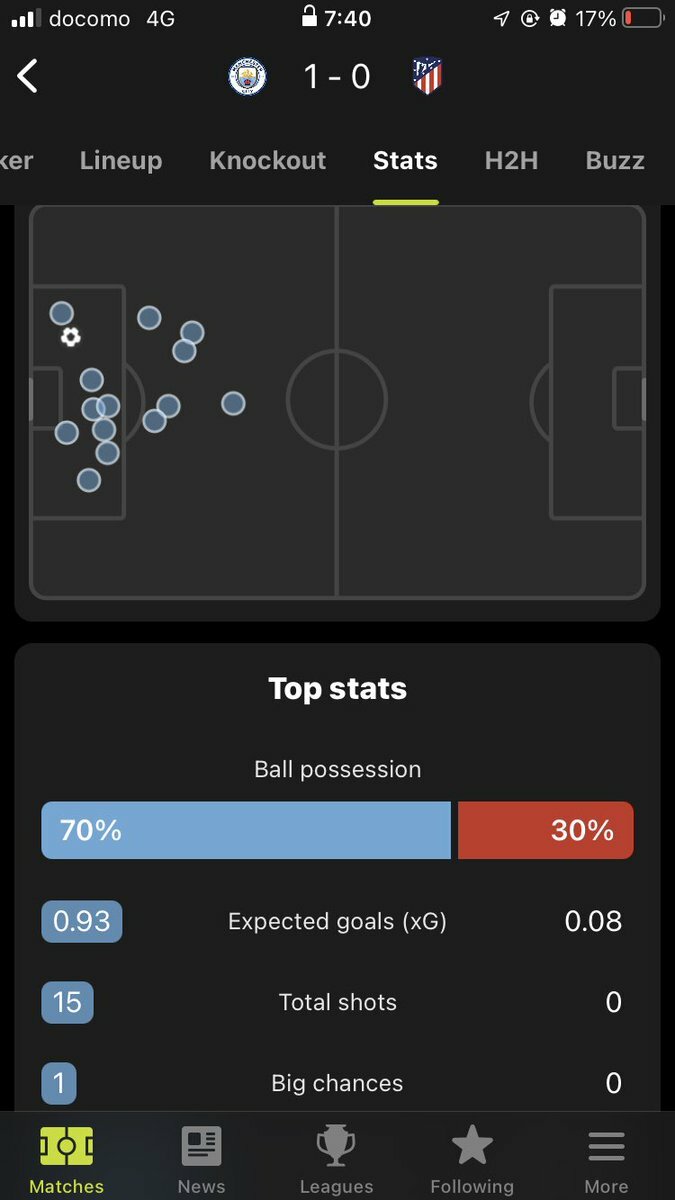Tap the back arrow icon
This screenshot has height=1200, width=675.
pyautogui.click(x=27, y=76)
